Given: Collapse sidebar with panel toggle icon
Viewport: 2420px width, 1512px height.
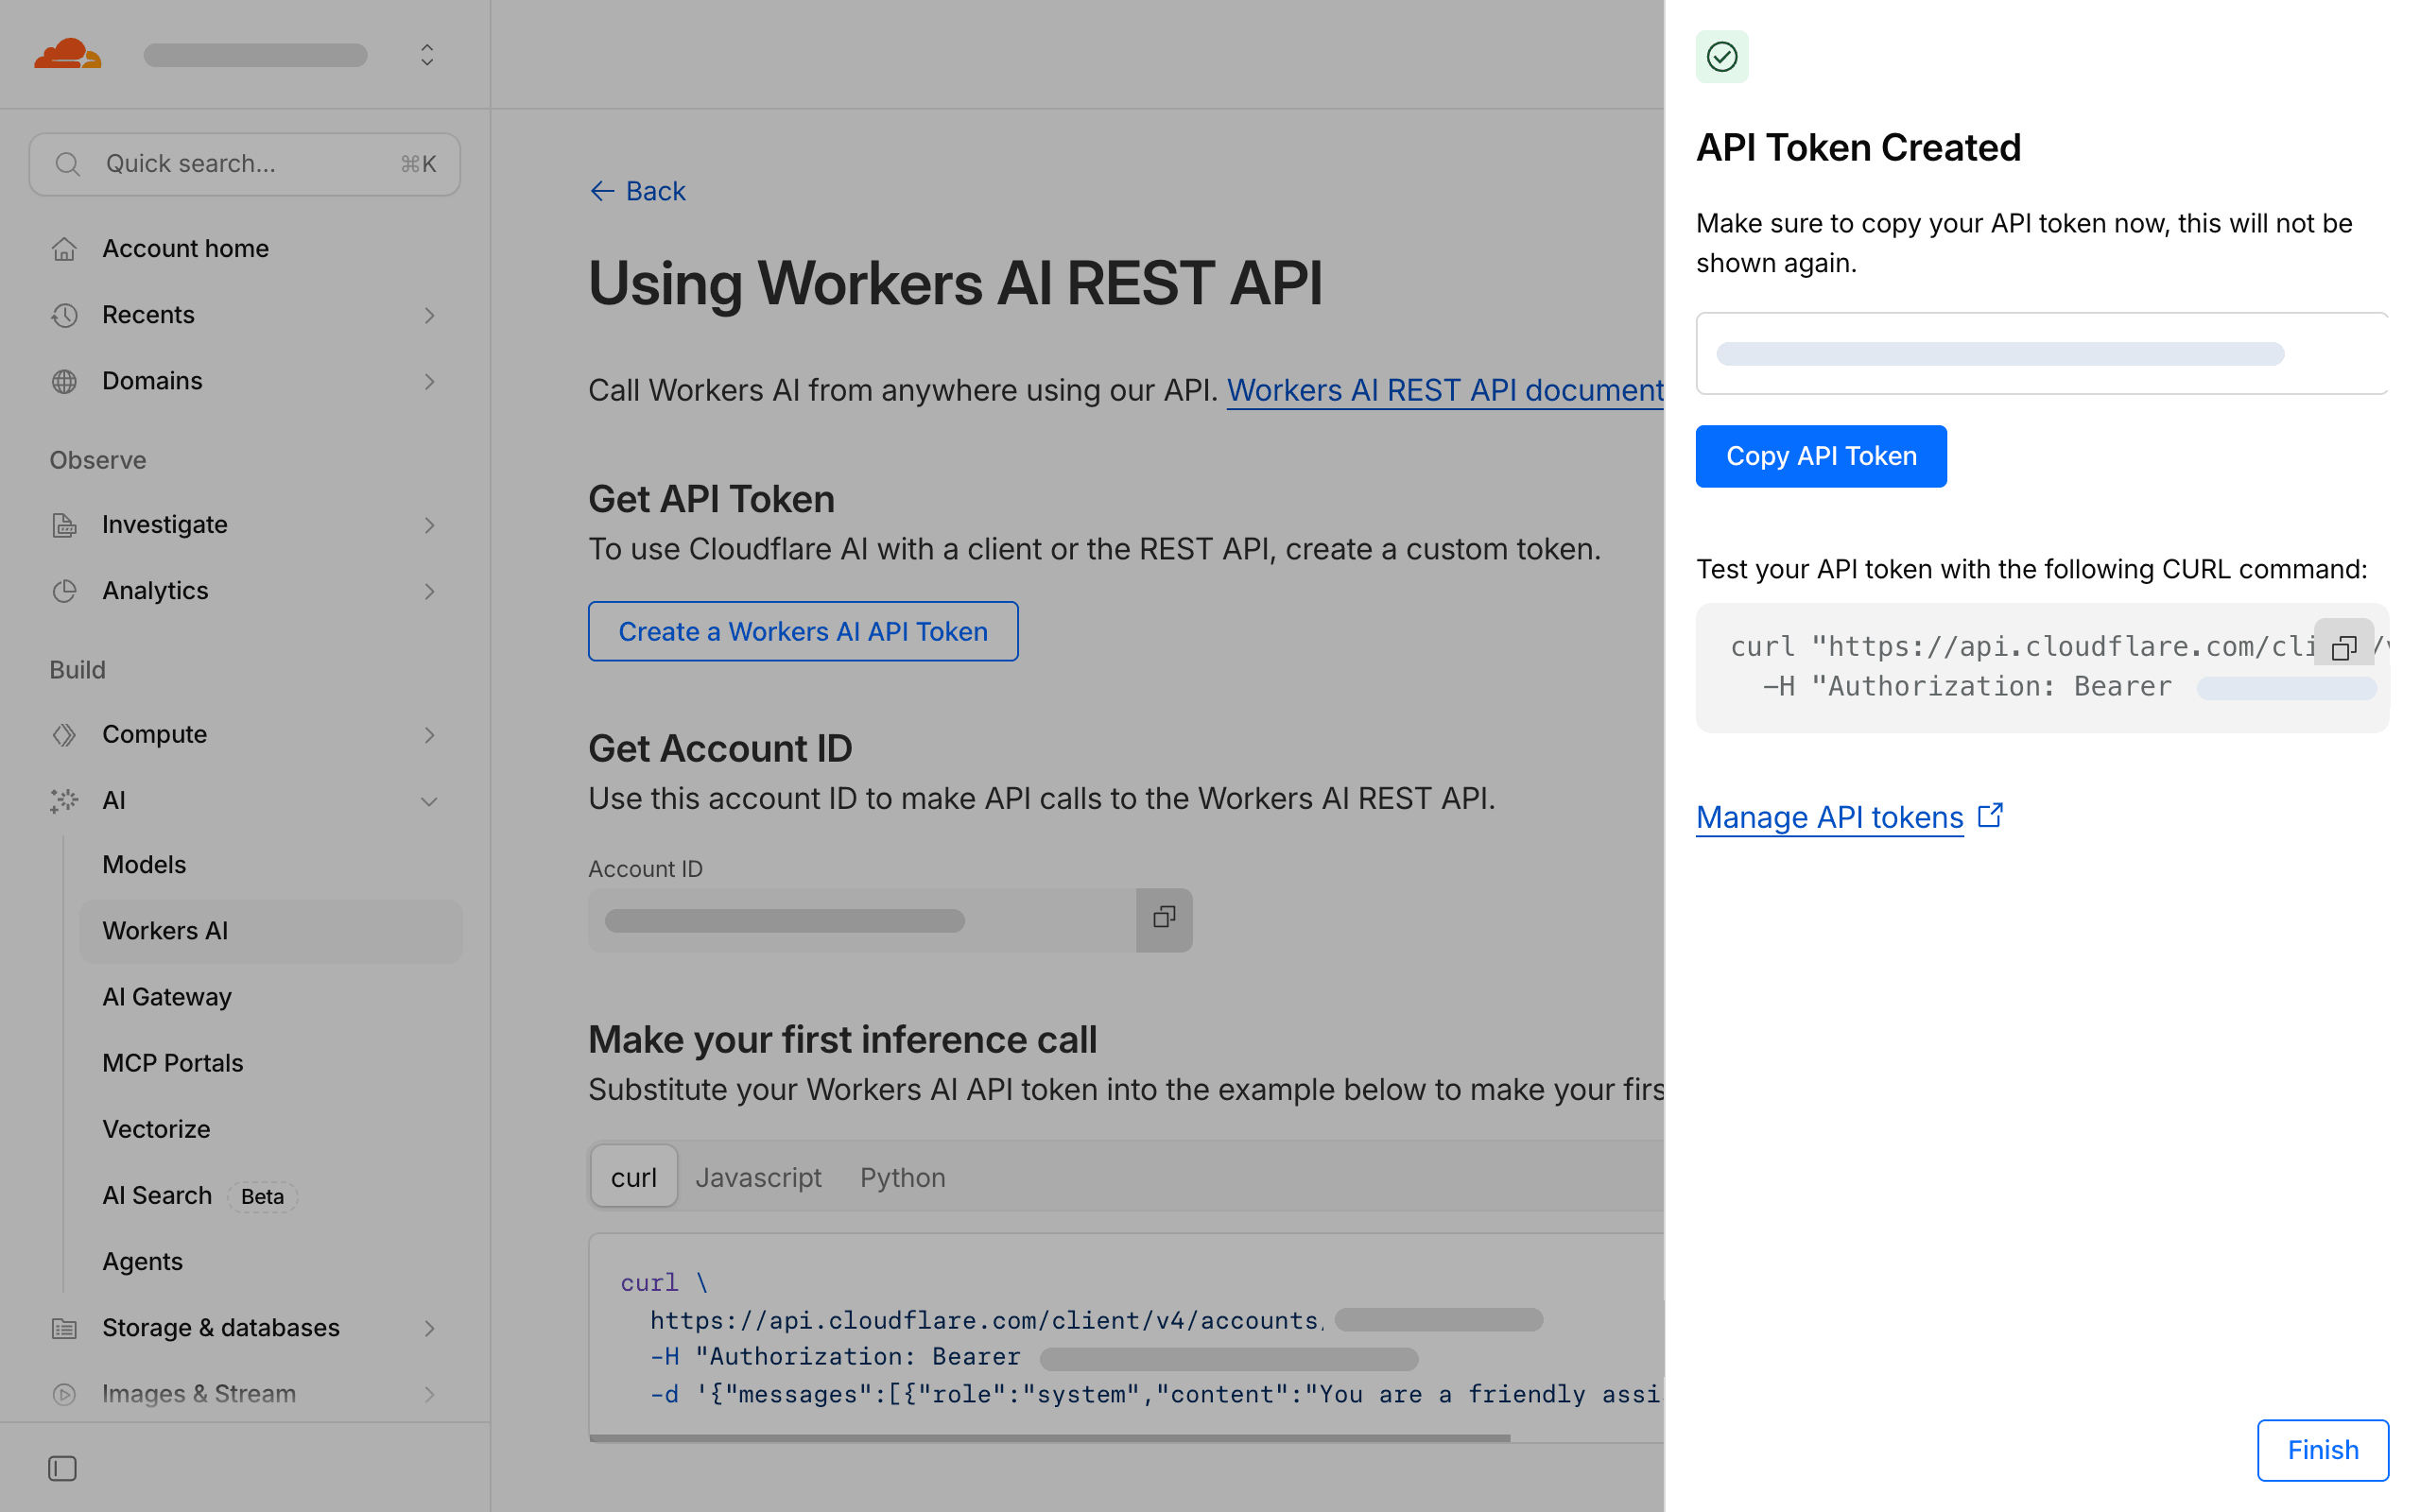Looking at the screenshot, I should [x=62, y=1468].
